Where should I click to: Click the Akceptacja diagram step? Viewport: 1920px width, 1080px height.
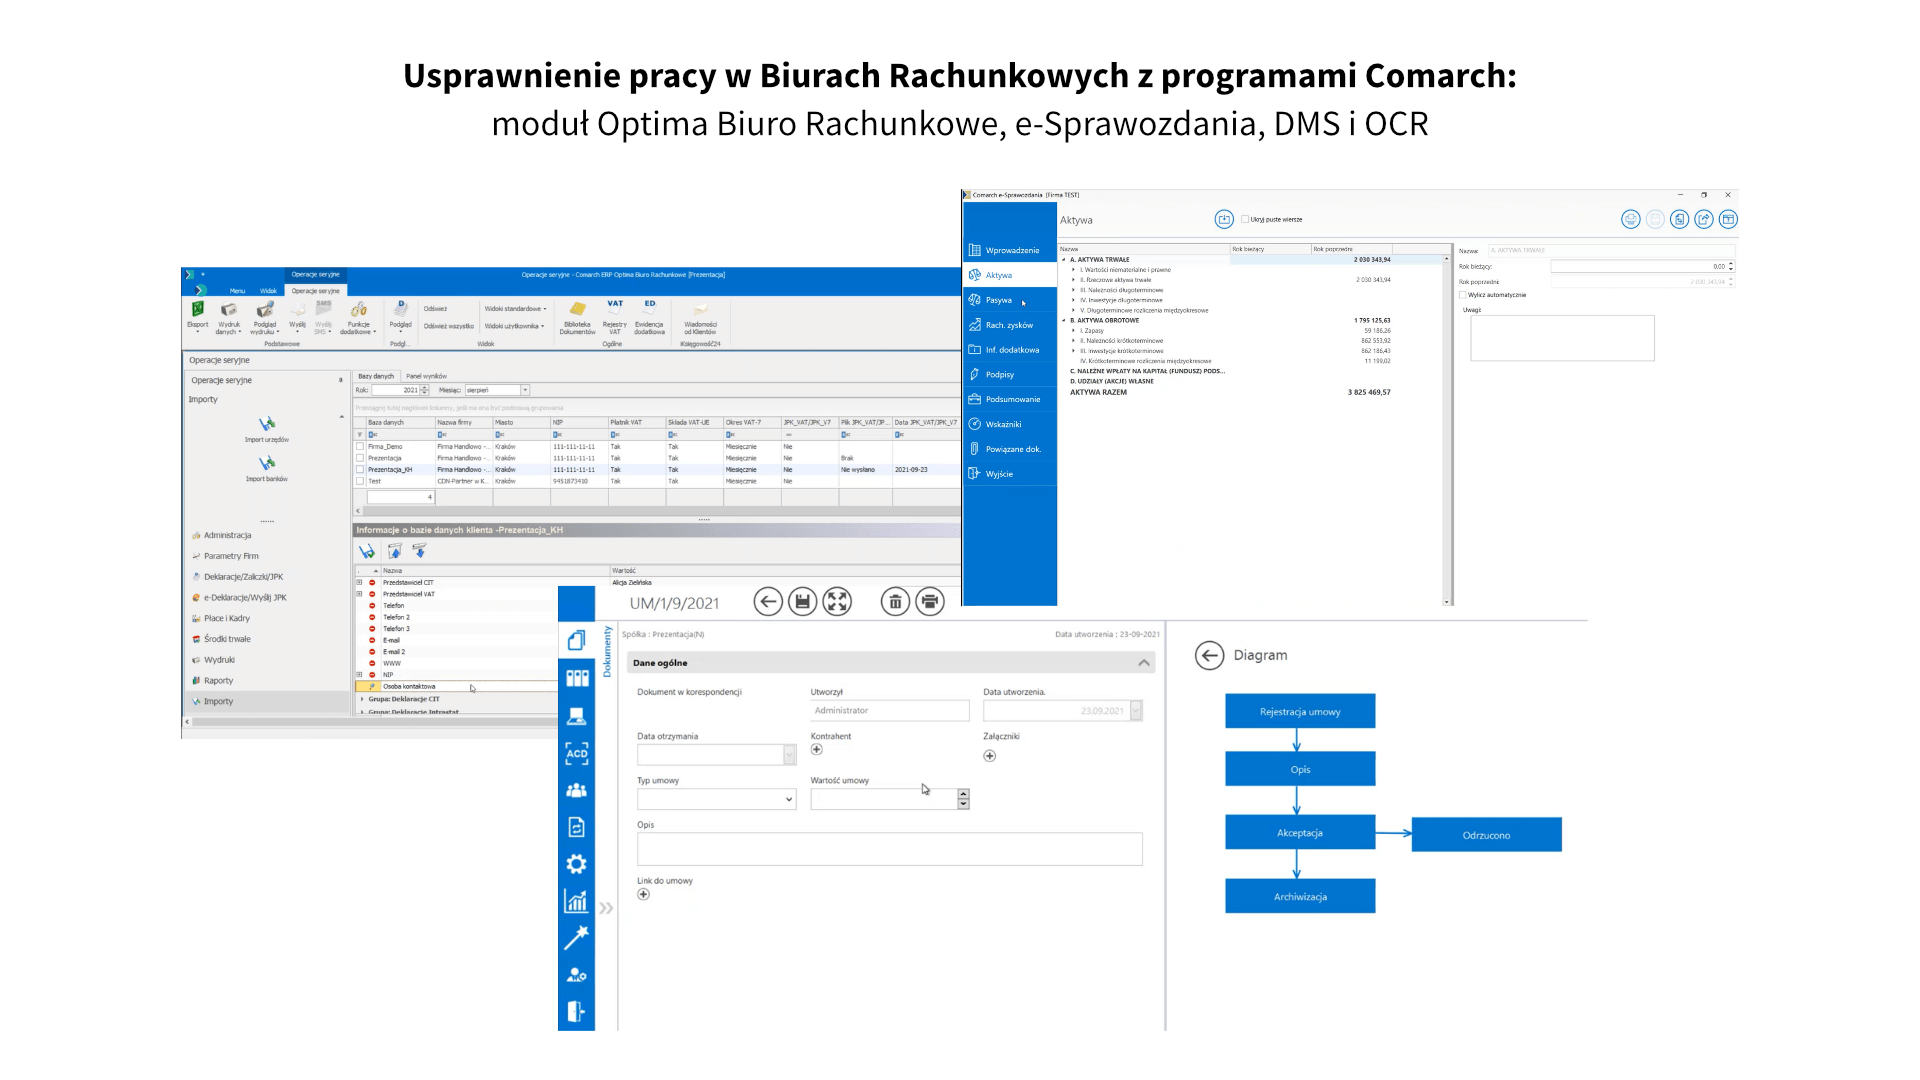[1300, 832]
